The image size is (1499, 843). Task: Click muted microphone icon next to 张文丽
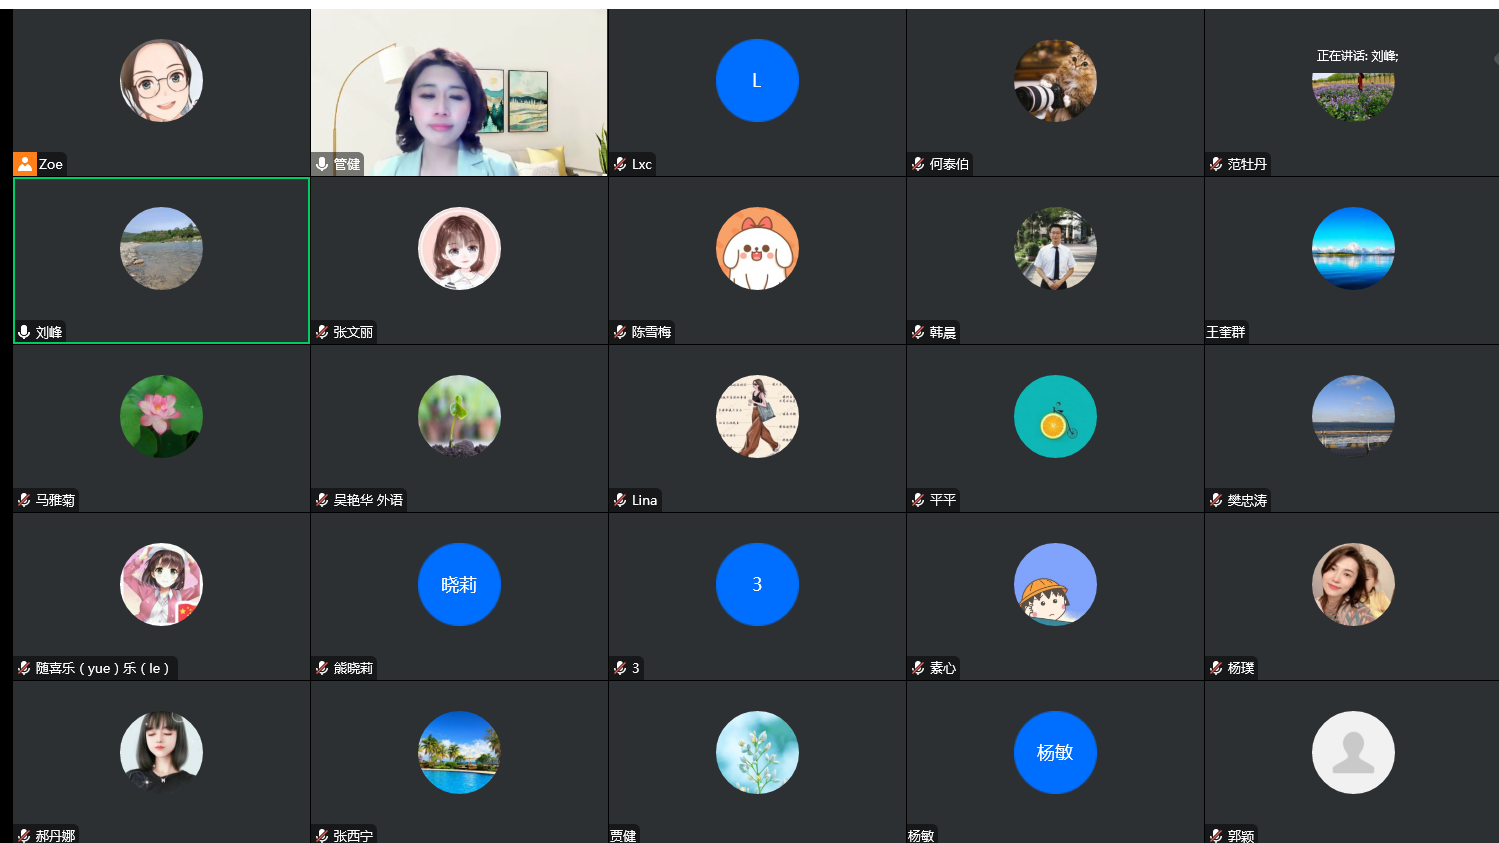(x=322, y=332)
